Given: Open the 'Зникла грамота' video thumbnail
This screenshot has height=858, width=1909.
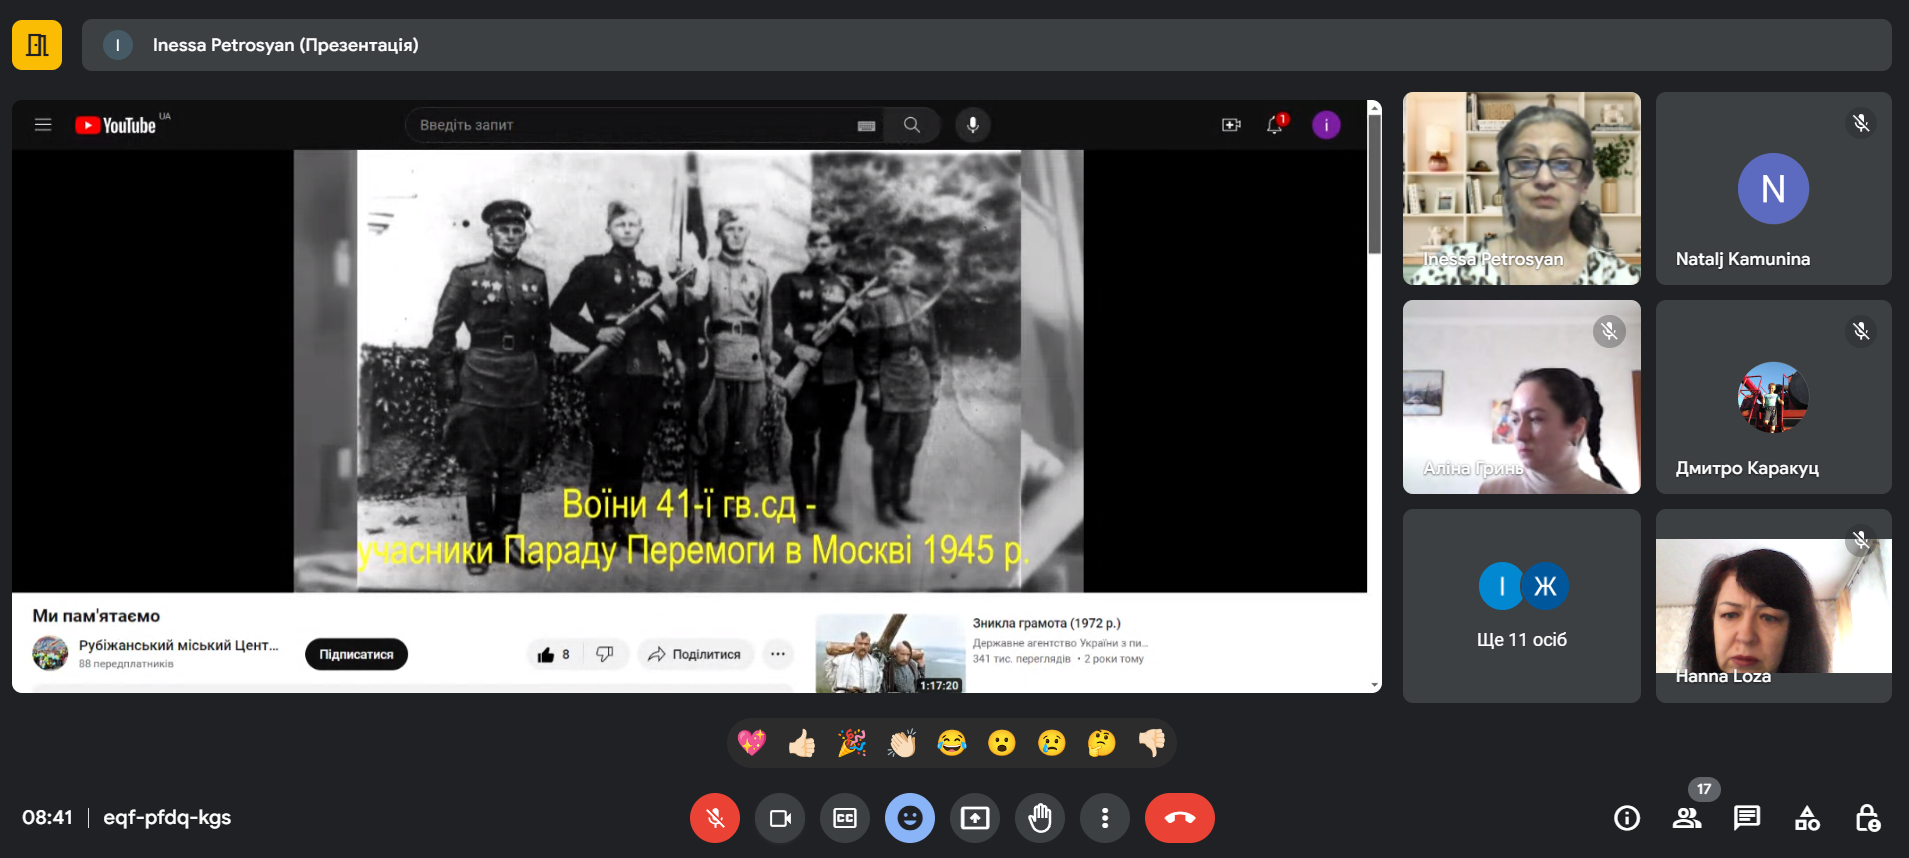Looking at the screenshot, I should pyautogui.click(x=889, y=653).
